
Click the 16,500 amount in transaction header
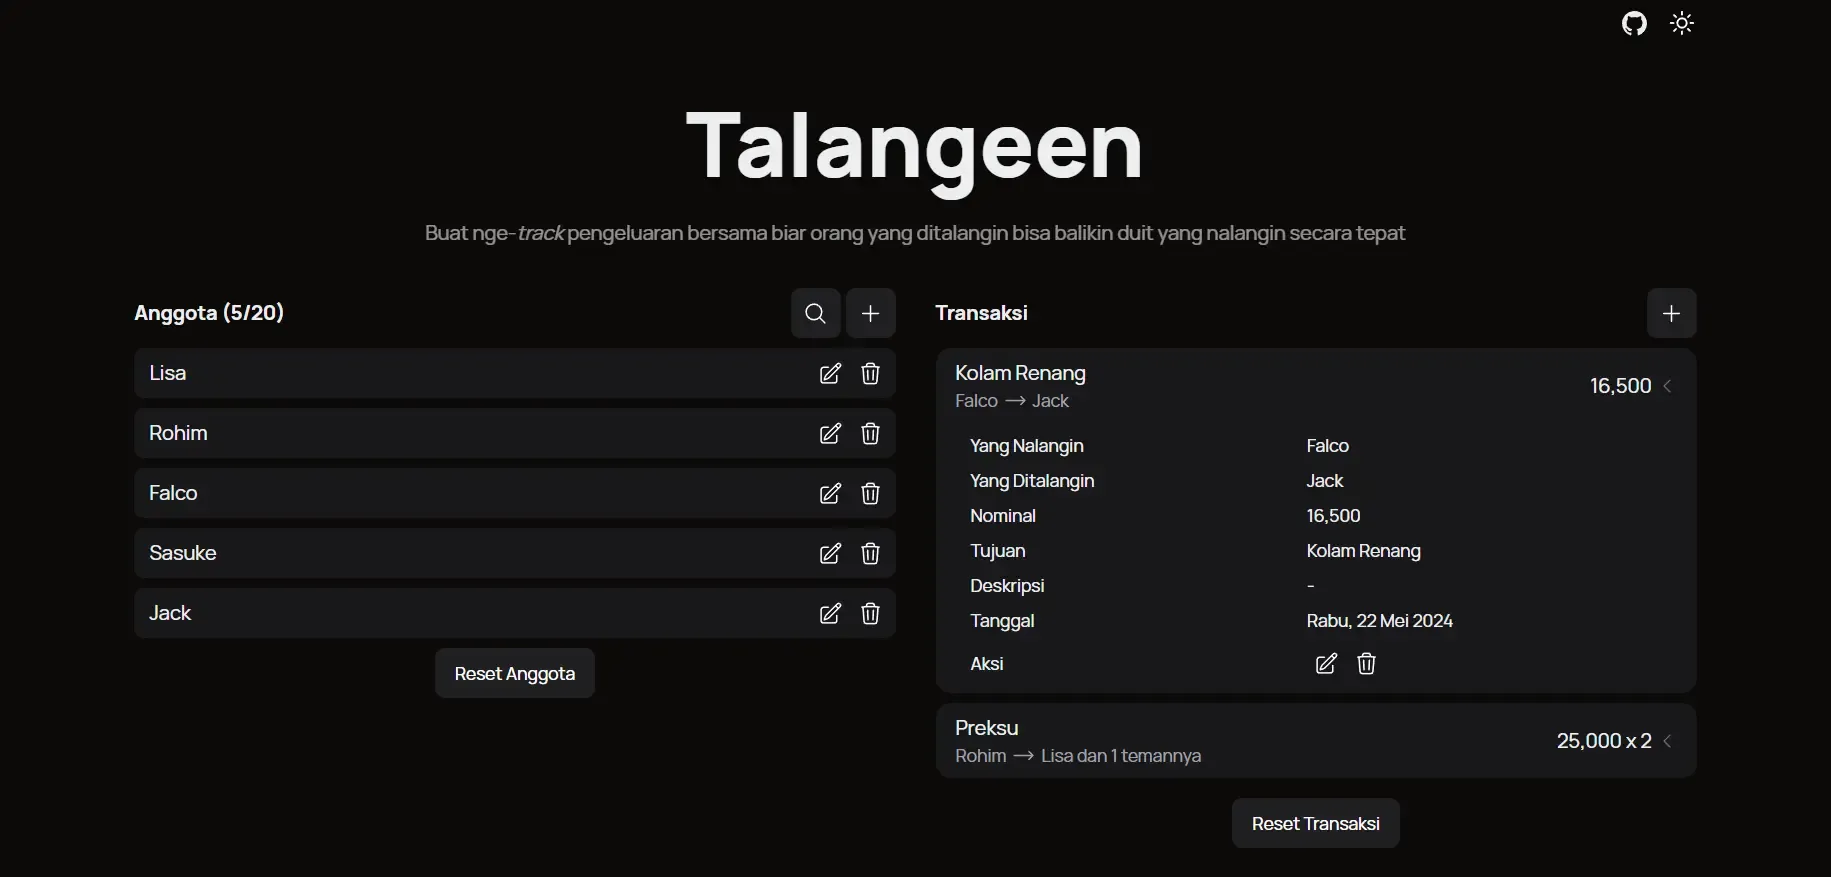coord(1621,386)
